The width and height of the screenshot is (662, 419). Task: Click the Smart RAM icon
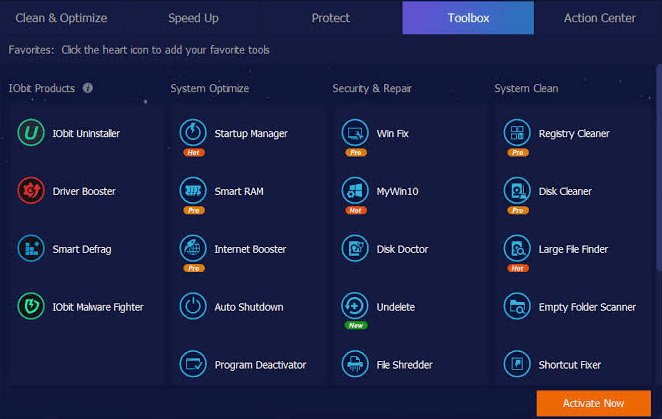click(193, 190)
